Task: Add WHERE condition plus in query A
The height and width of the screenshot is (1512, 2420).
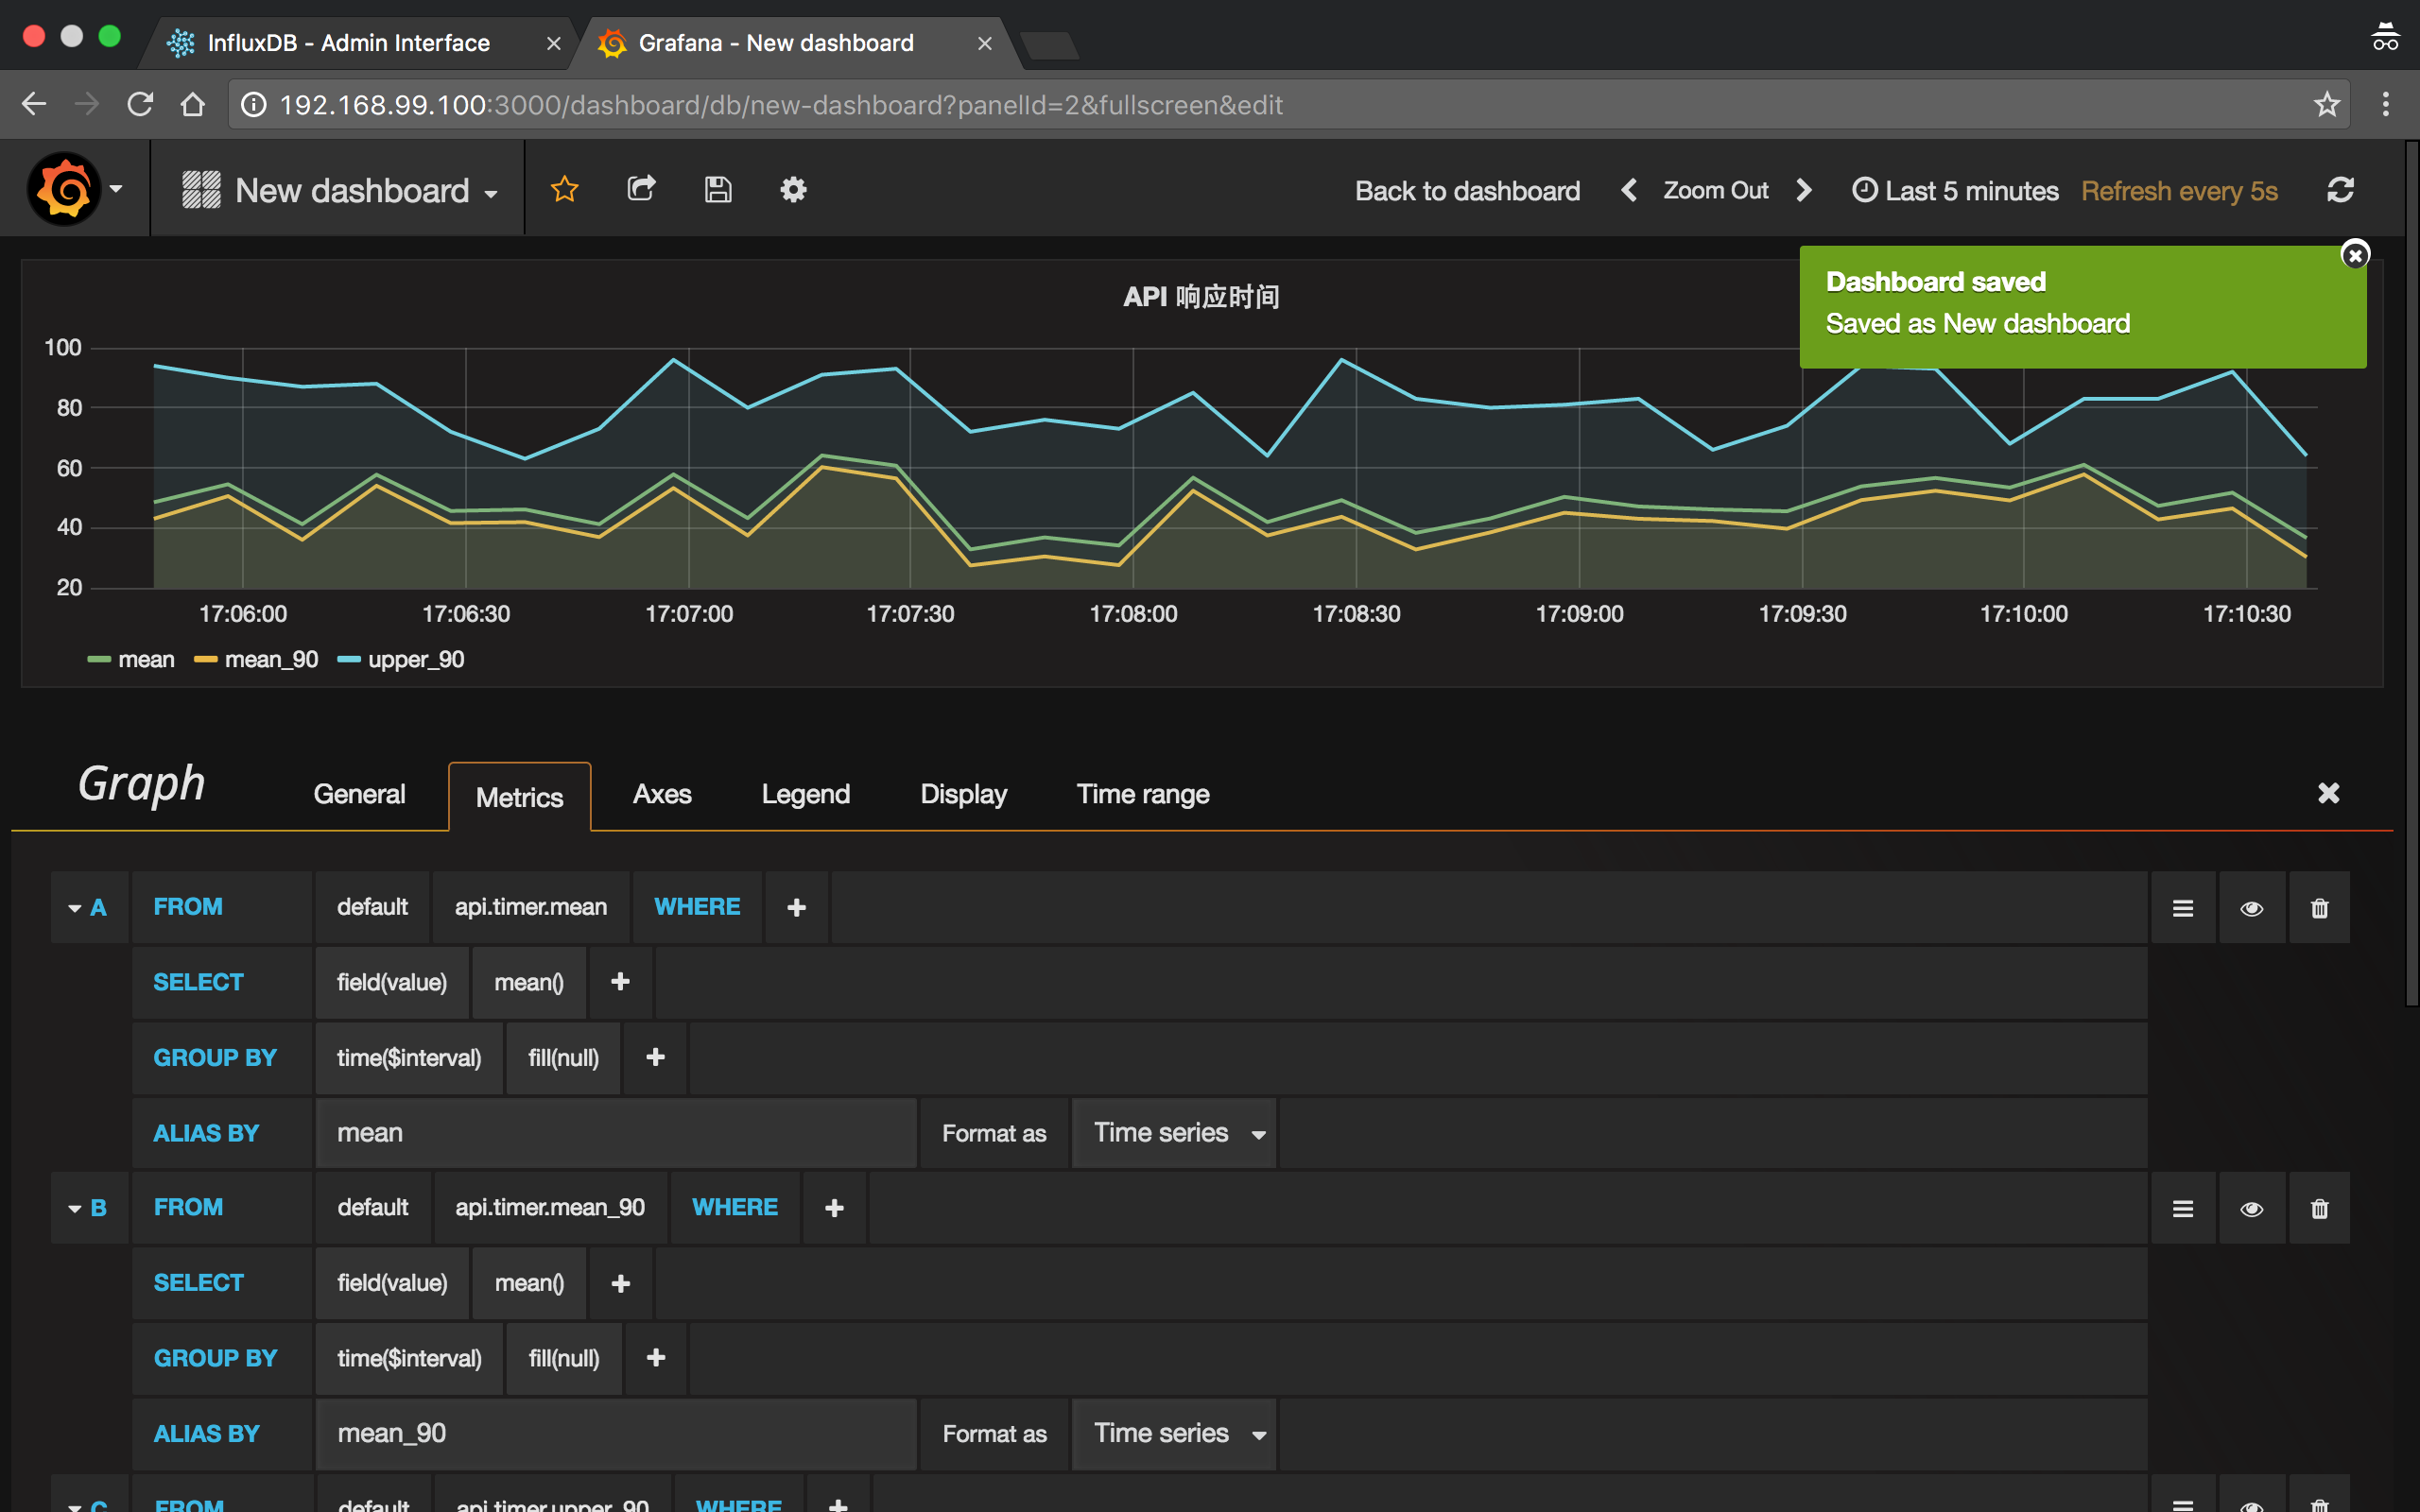Action: pos(796,908)
